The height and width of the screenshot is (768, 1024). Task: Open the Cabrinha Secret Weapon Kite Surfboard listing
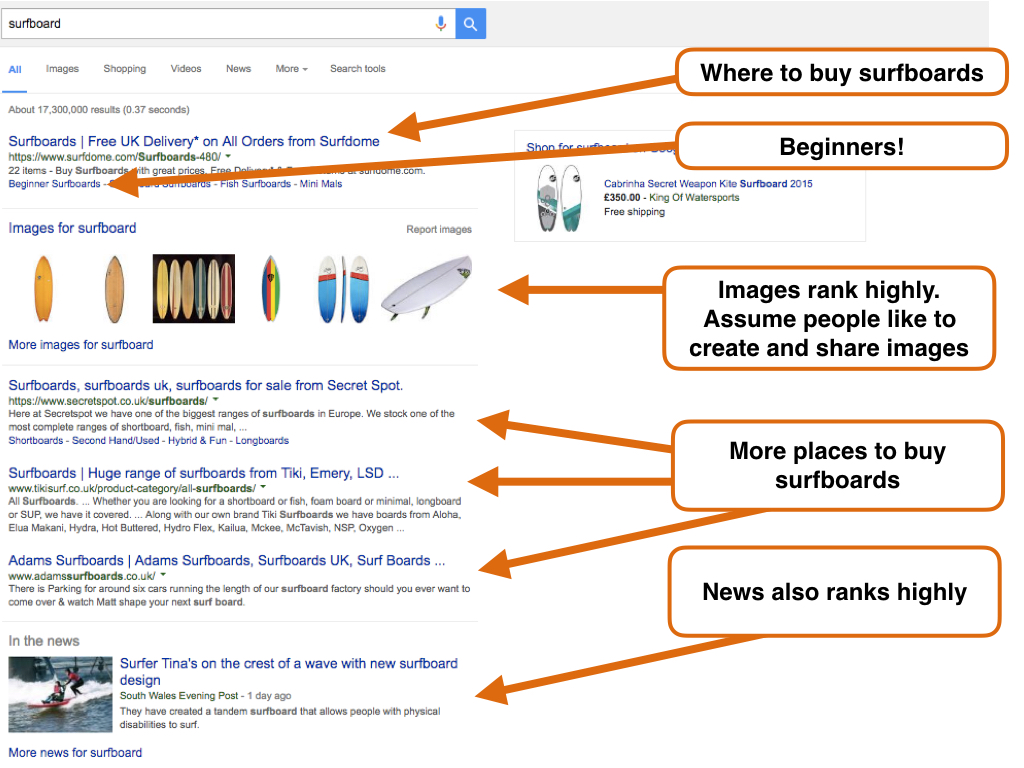(x=708, y=184)
